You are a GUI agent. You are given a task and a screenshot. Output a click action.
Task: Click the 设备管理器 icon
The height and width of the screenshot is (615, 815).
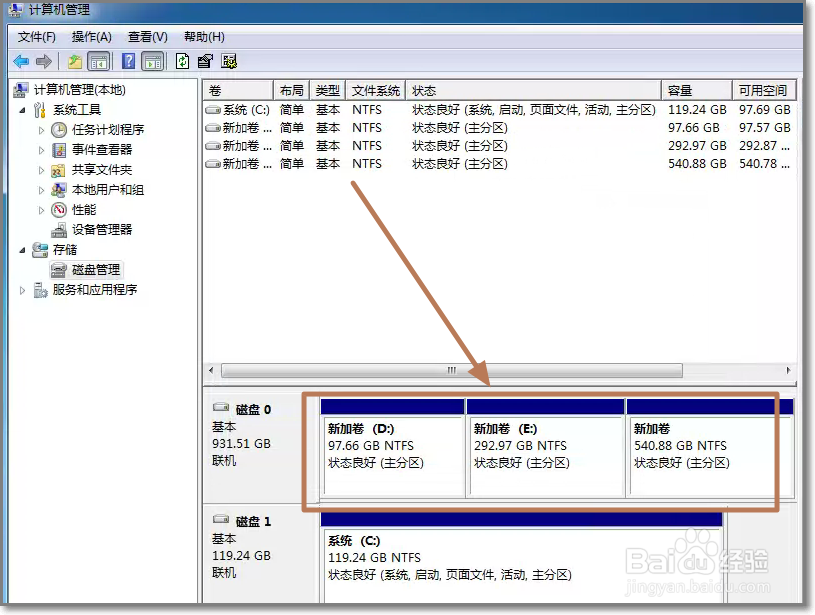coord(59,230)
